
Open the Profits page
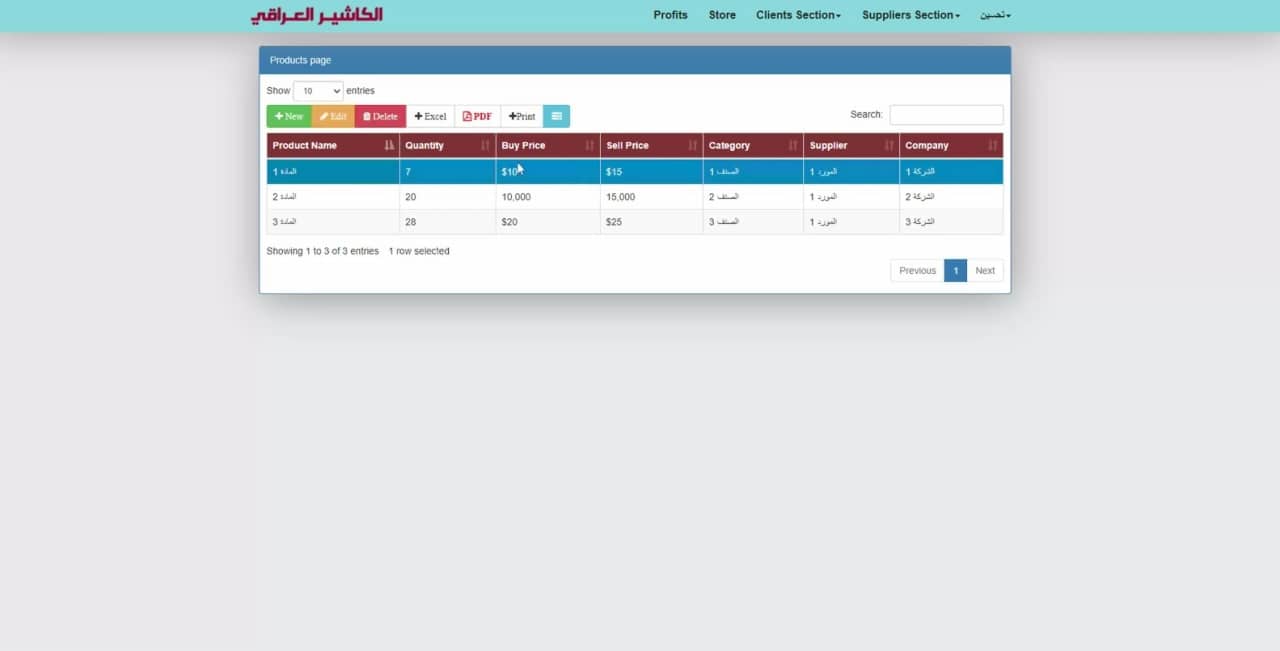[x=670, y=15]
